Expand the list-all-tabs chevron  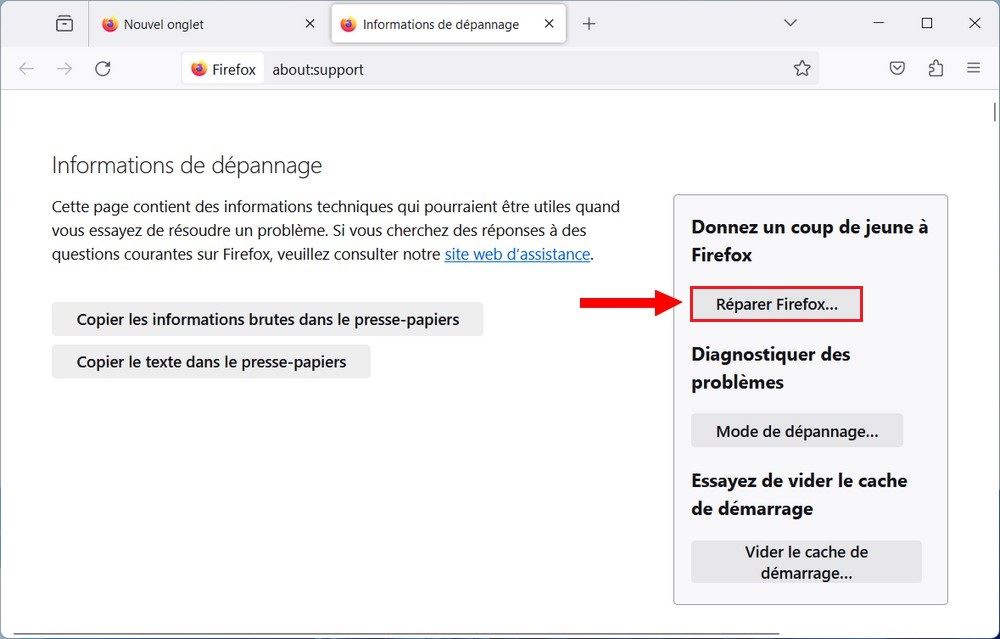(x=790, y=22)
